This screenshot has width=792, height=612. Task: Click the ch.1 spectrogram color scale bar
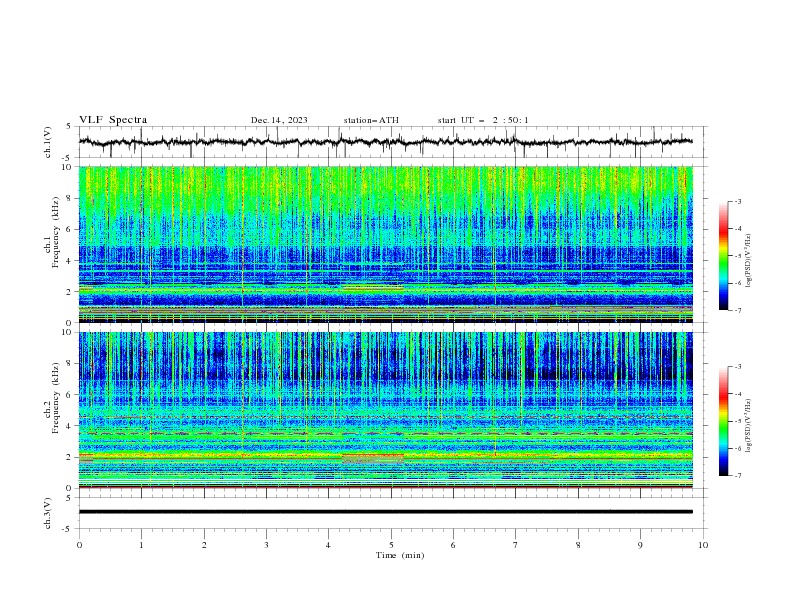coord(723,255)
